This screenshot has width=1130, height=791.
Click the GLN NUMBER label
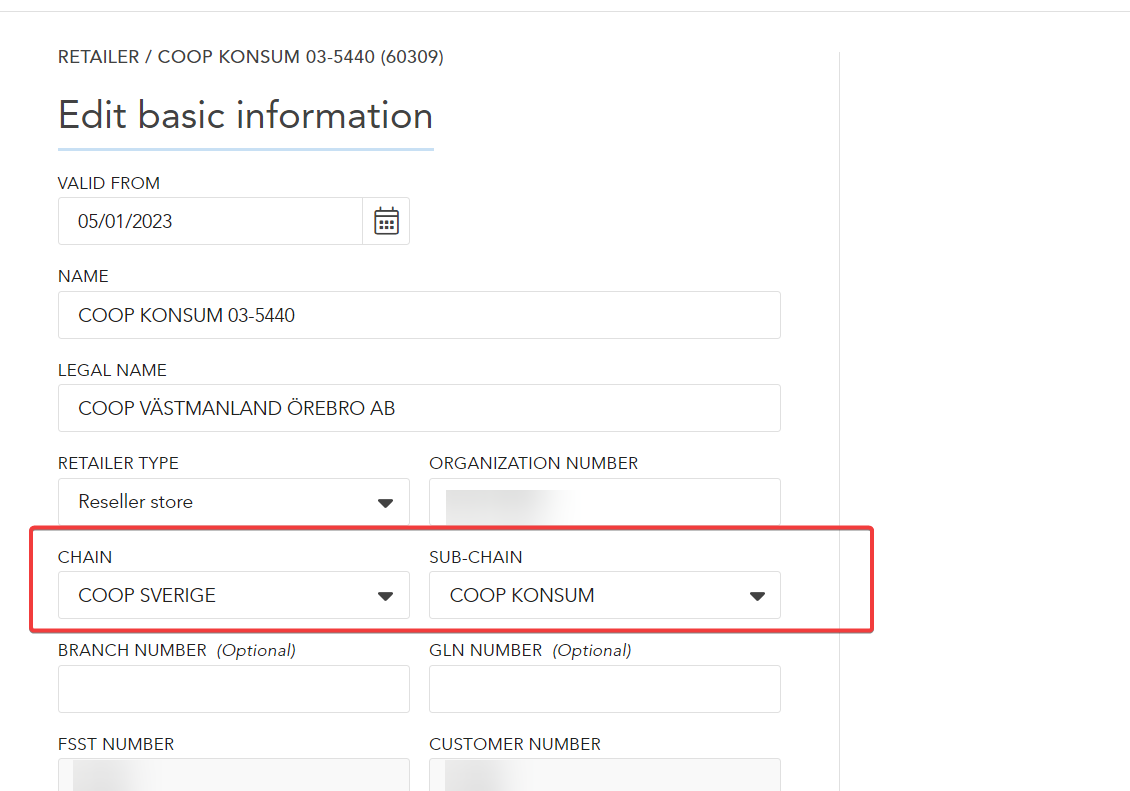coord(486,651)
